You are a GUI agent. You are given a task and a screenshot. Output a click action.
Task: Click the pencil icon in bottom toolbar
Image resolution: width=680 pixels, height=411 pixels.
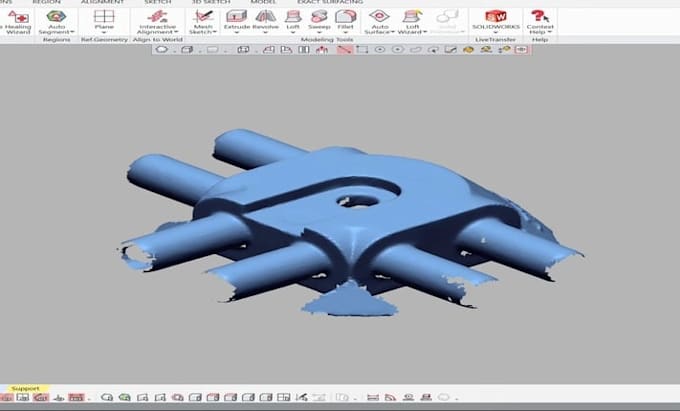(x=301, y=397)
